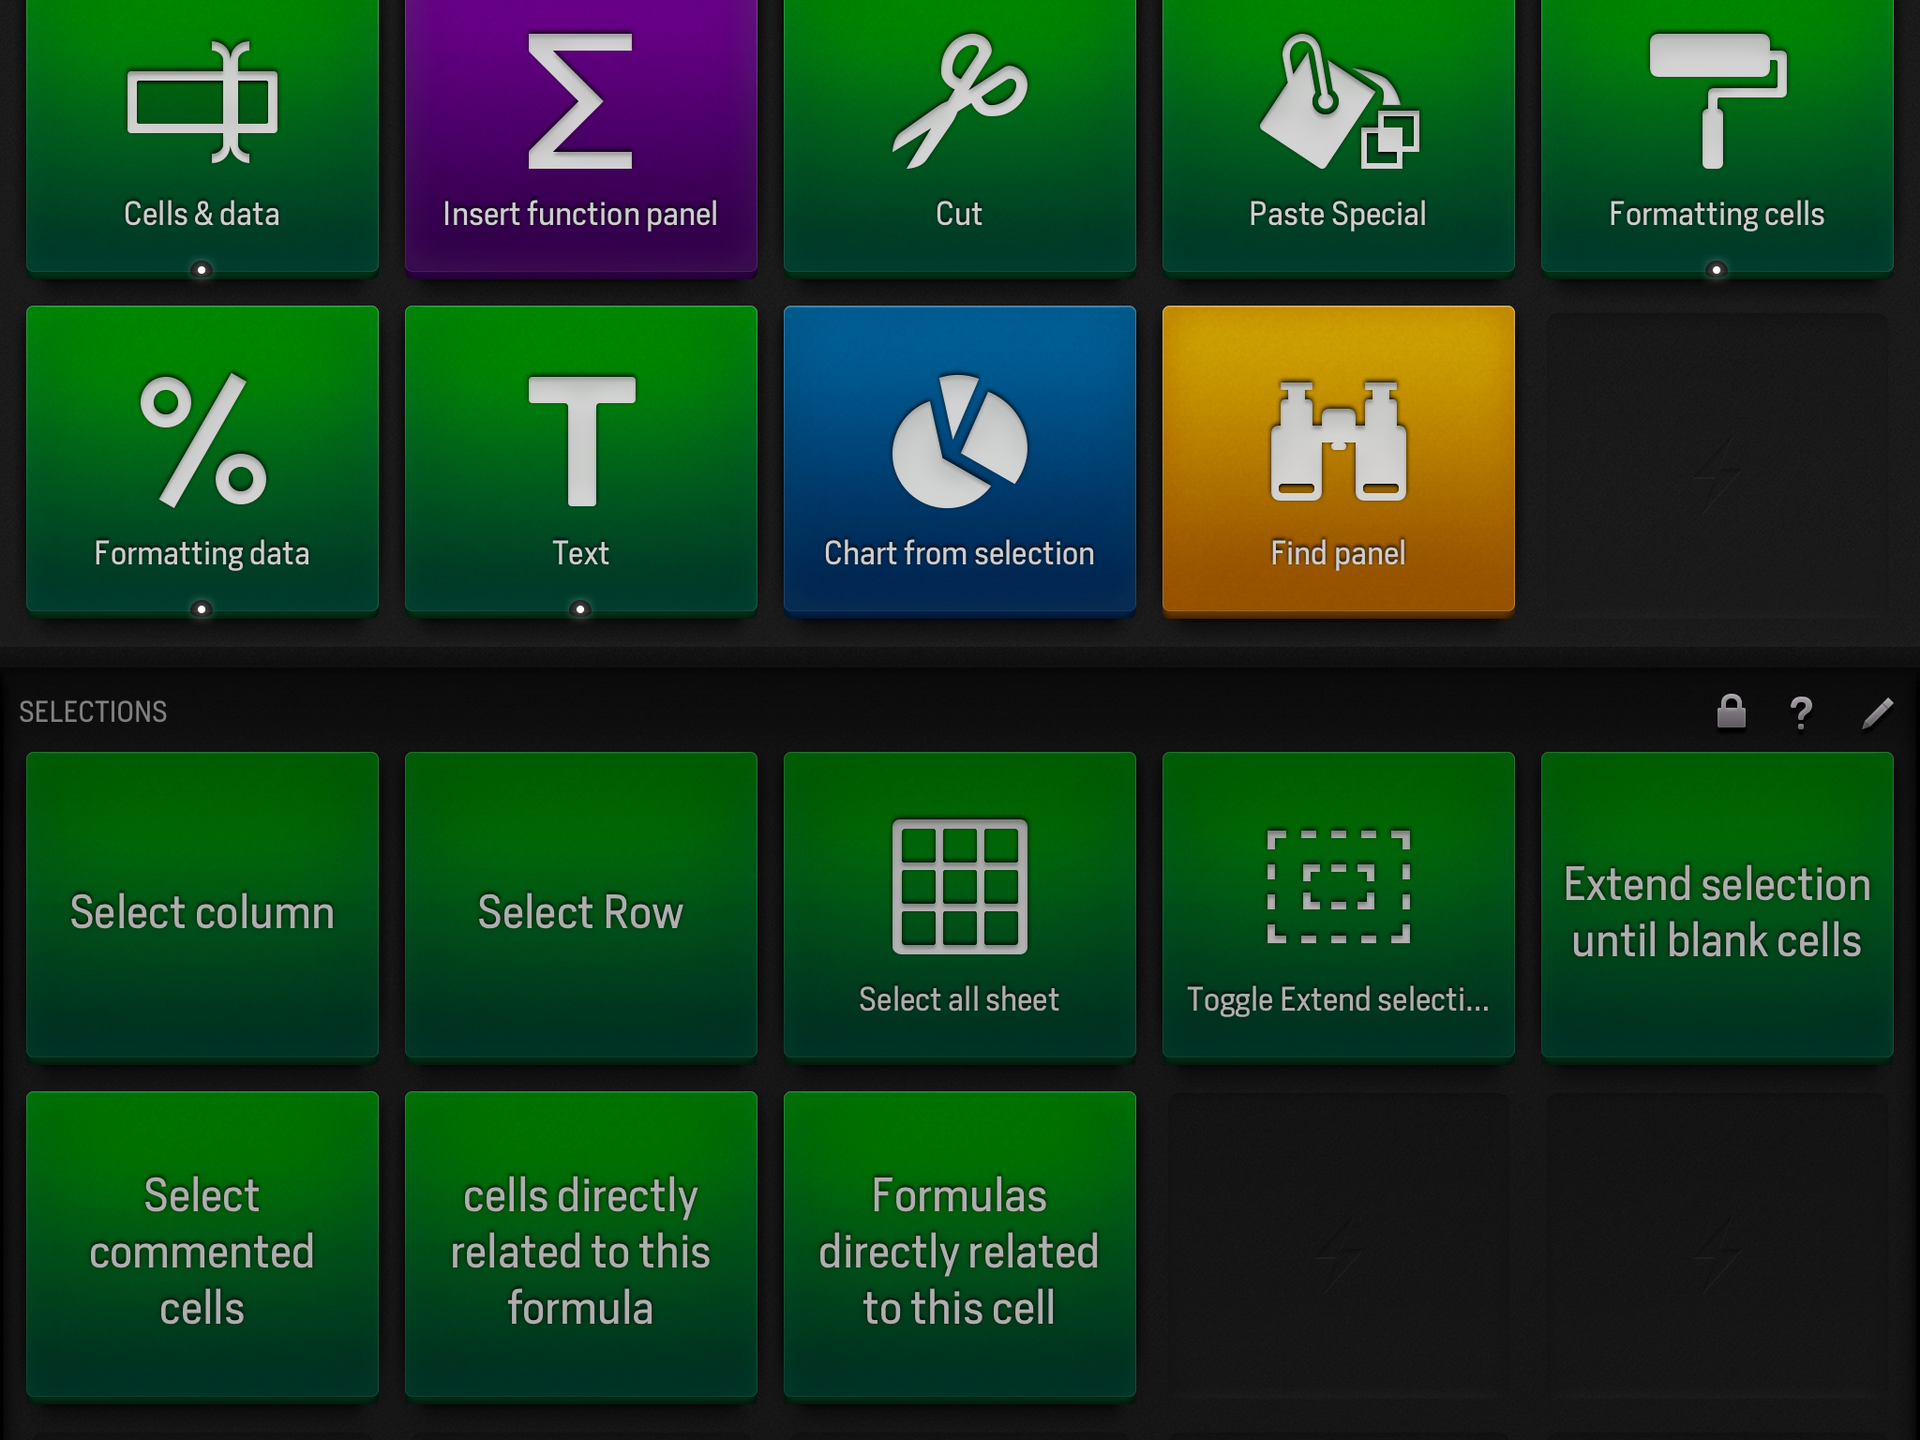
Task: Open the Paste Special tile
Action: click(1338, 130)
